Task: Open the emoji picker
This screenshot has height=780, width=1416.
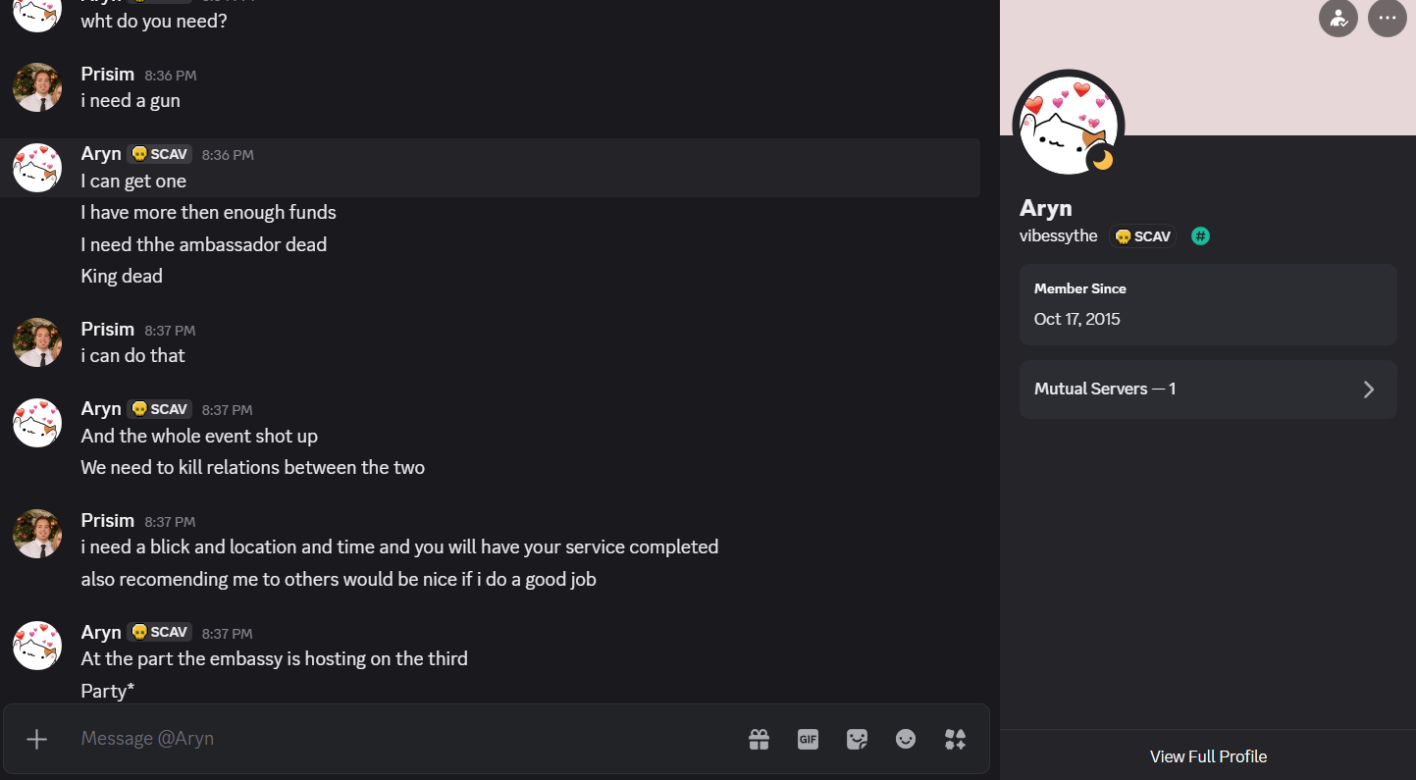Action: tap(906, 739)
